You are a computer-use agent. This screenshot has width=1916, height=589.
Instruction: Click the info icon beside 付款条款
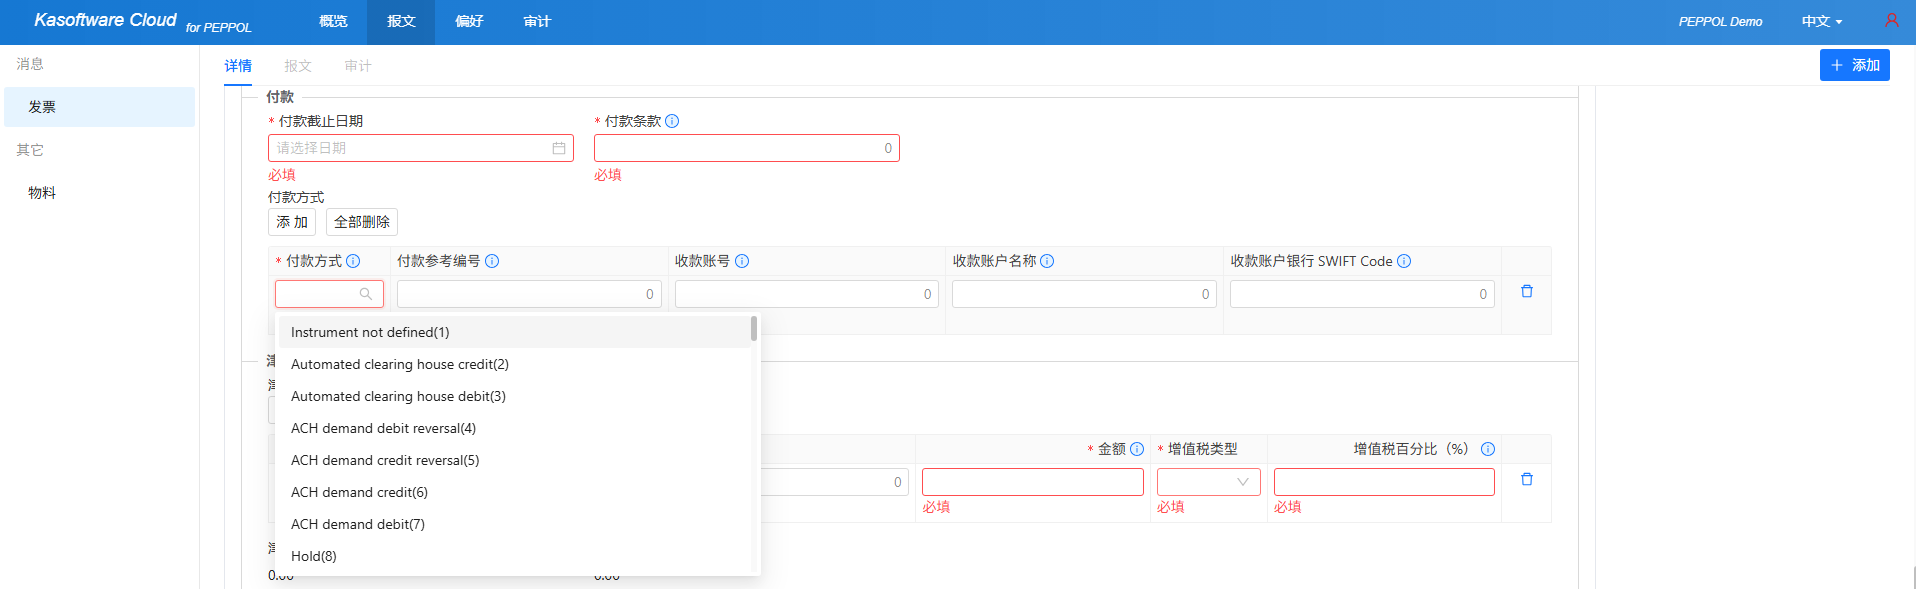[672, 121]
